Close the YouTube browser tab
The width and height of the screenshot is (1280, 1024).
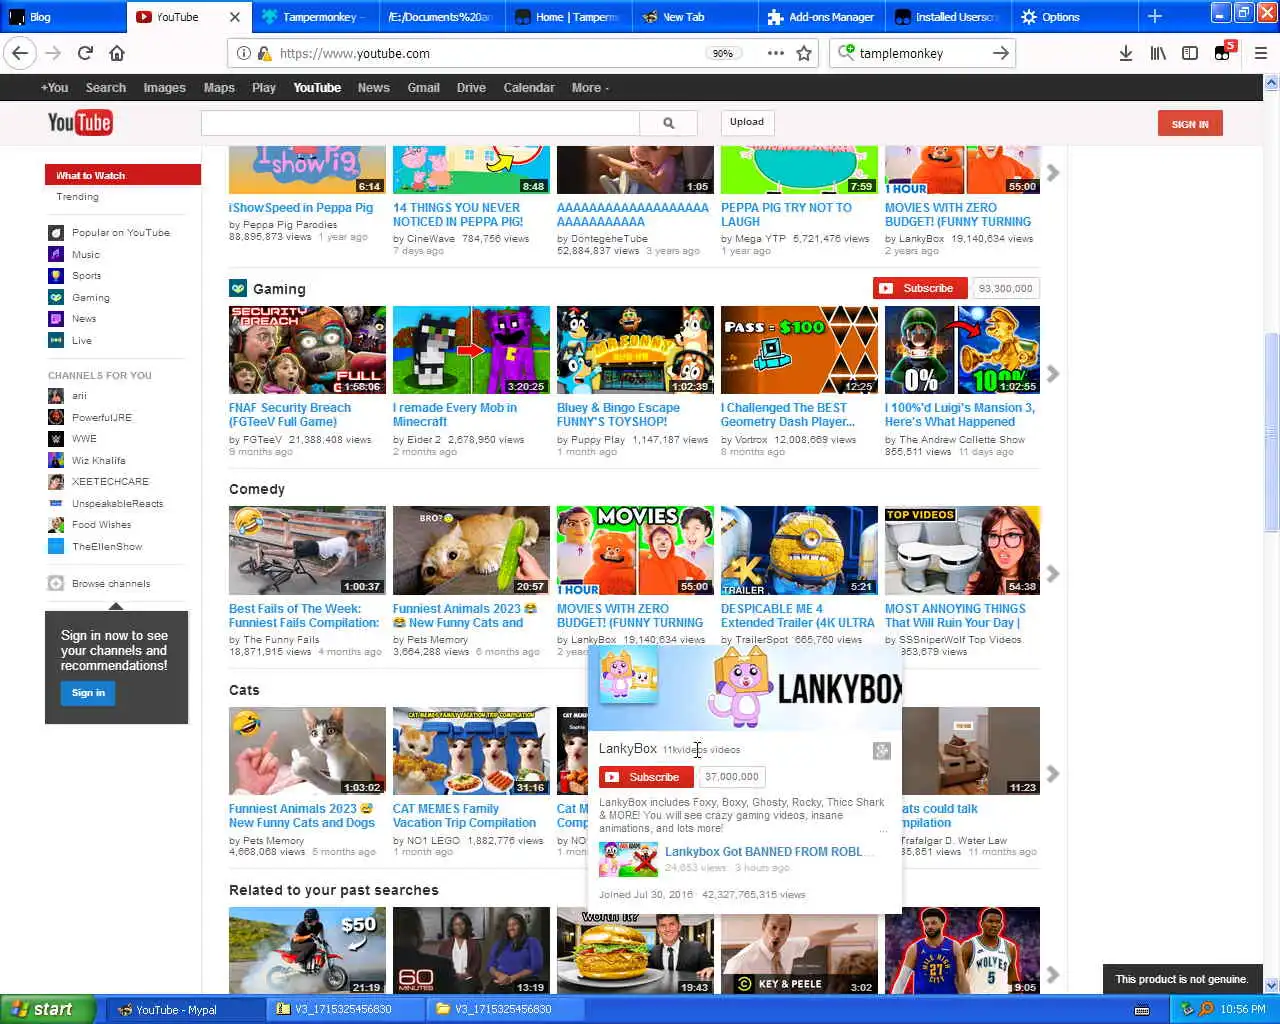[235, 17]
